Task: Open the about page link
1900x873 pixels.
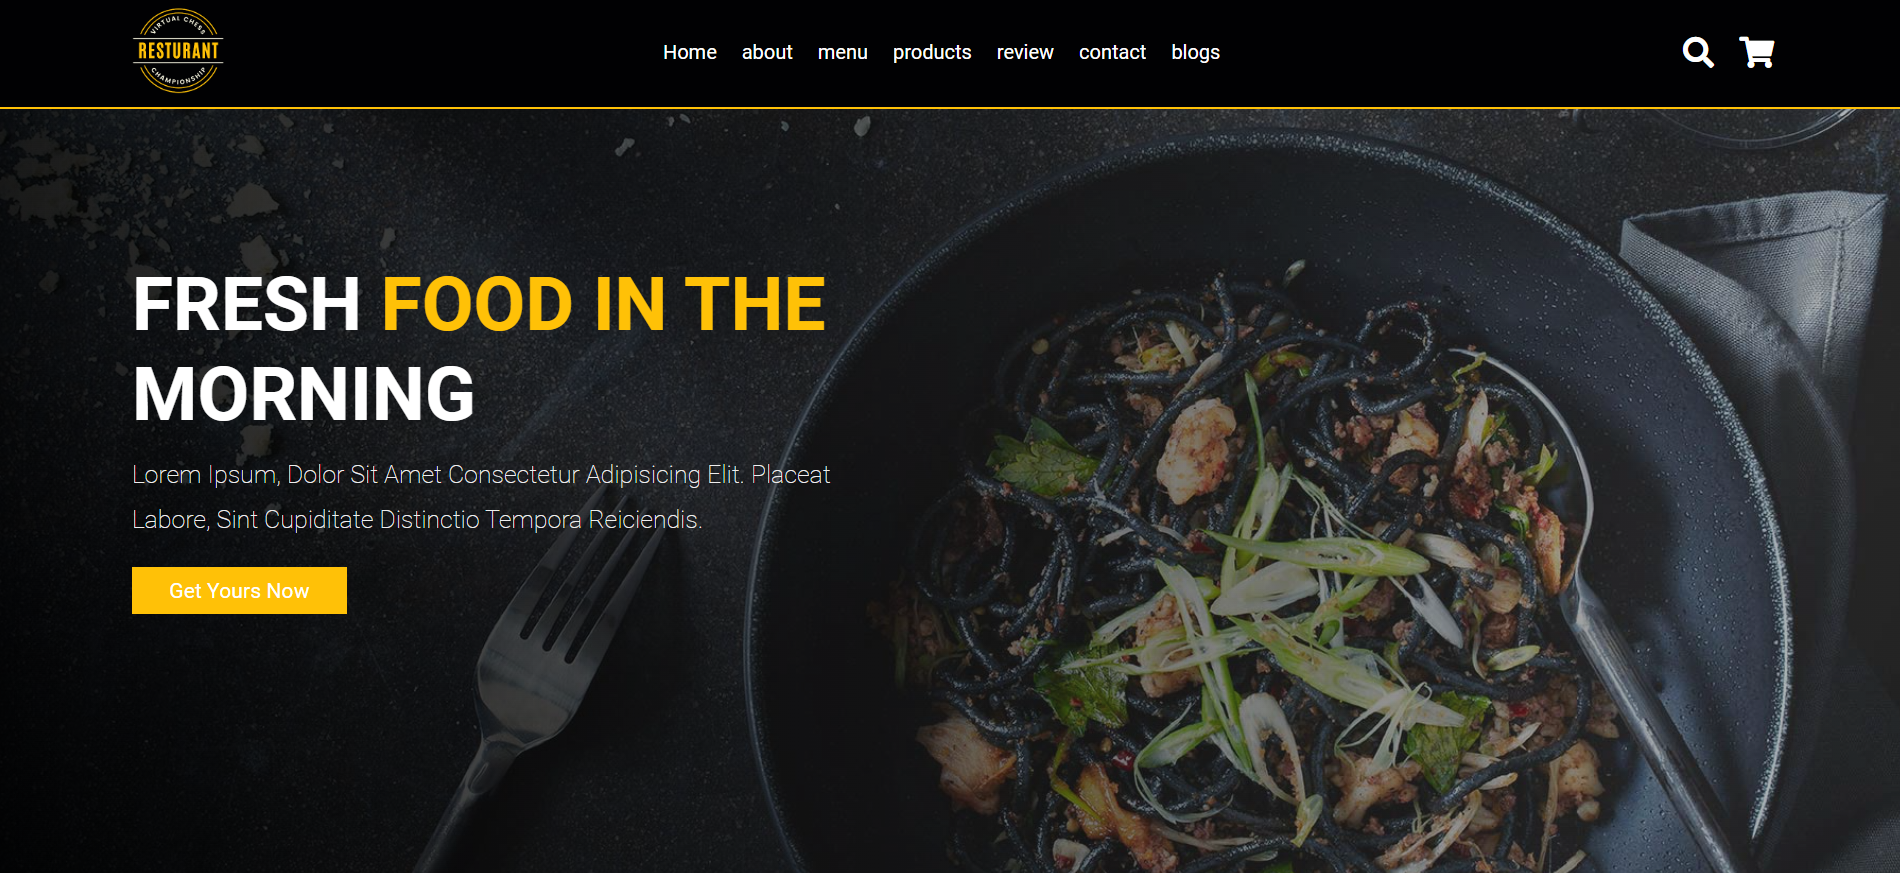Action: click(767, 52)
